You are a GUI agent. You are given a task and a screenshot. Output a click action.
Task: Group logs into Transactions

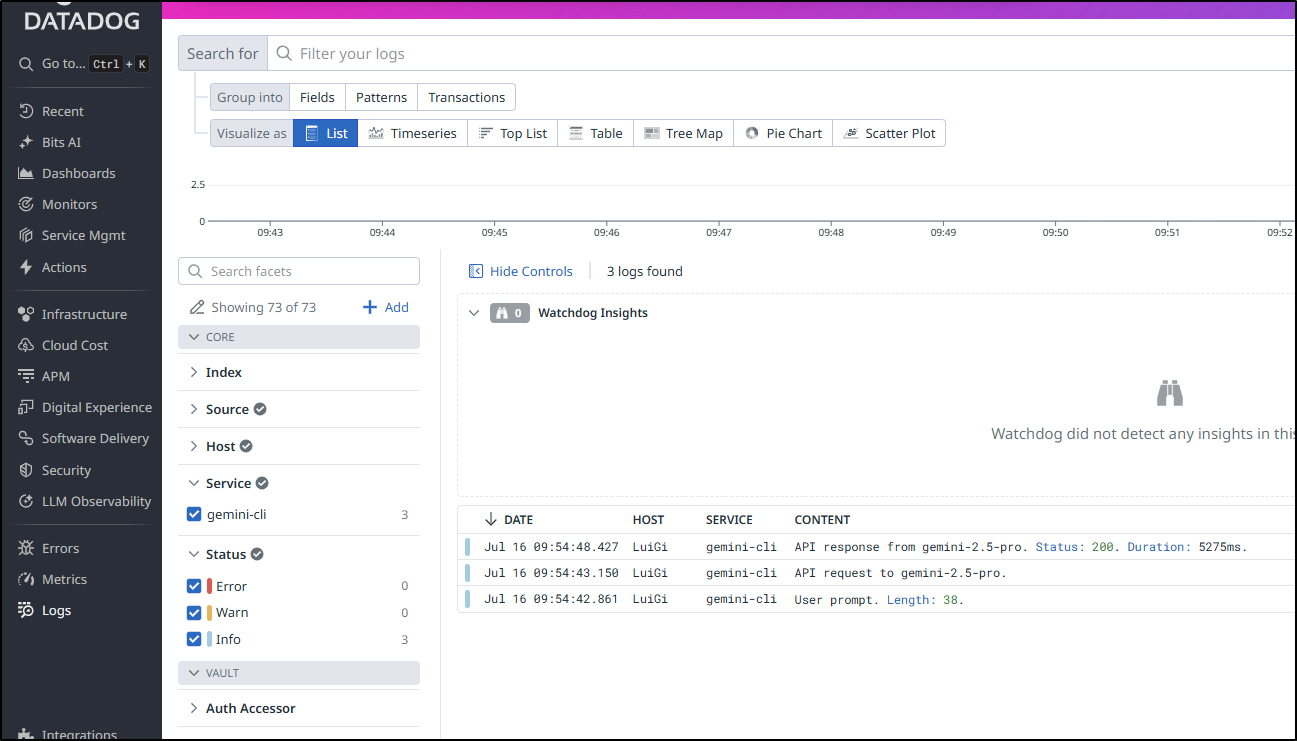[466, 97]
